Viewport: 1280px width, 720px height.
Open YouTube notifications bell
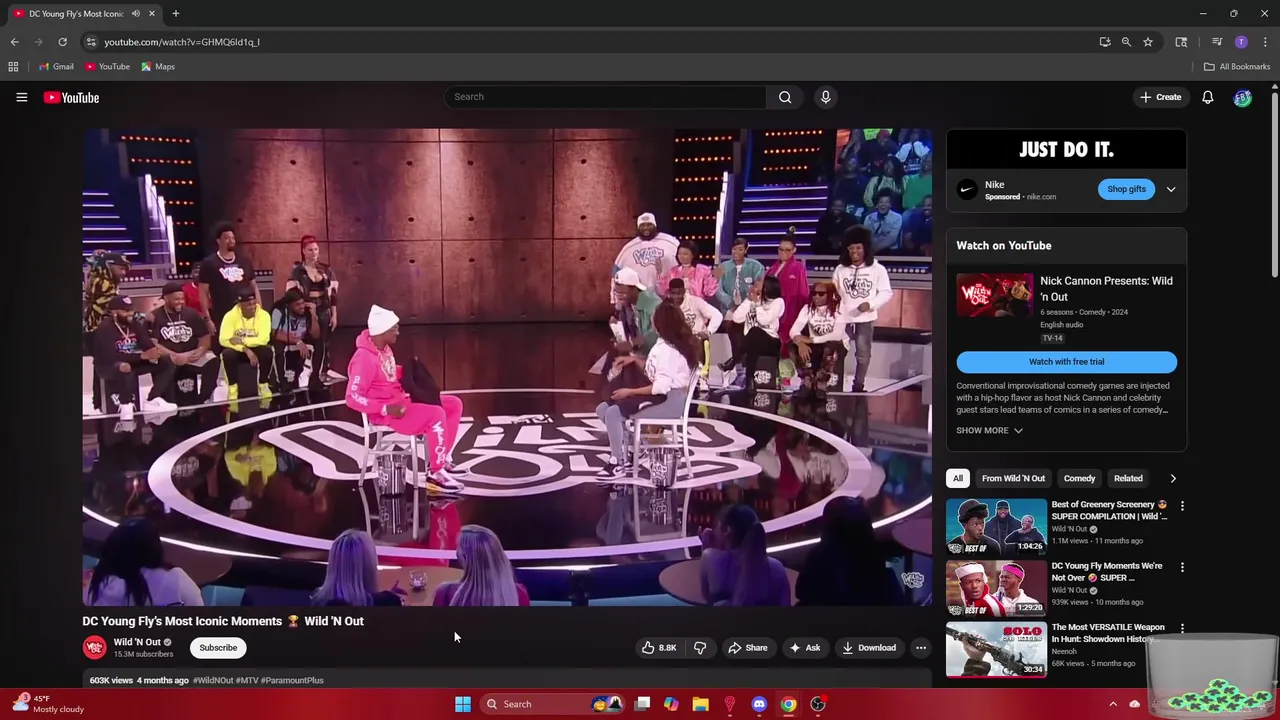(1207, 97)
